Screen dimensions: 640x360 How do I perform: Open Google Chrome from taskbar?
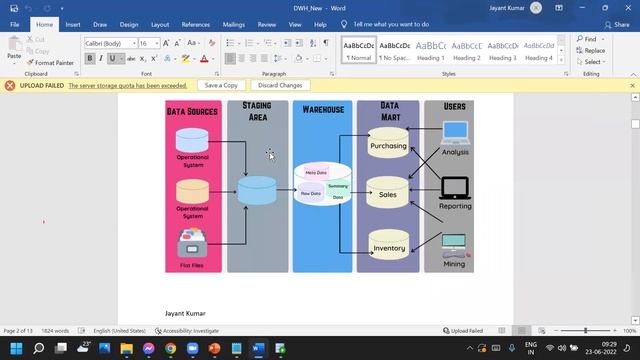pyautogui.click(x=171, y=349)
